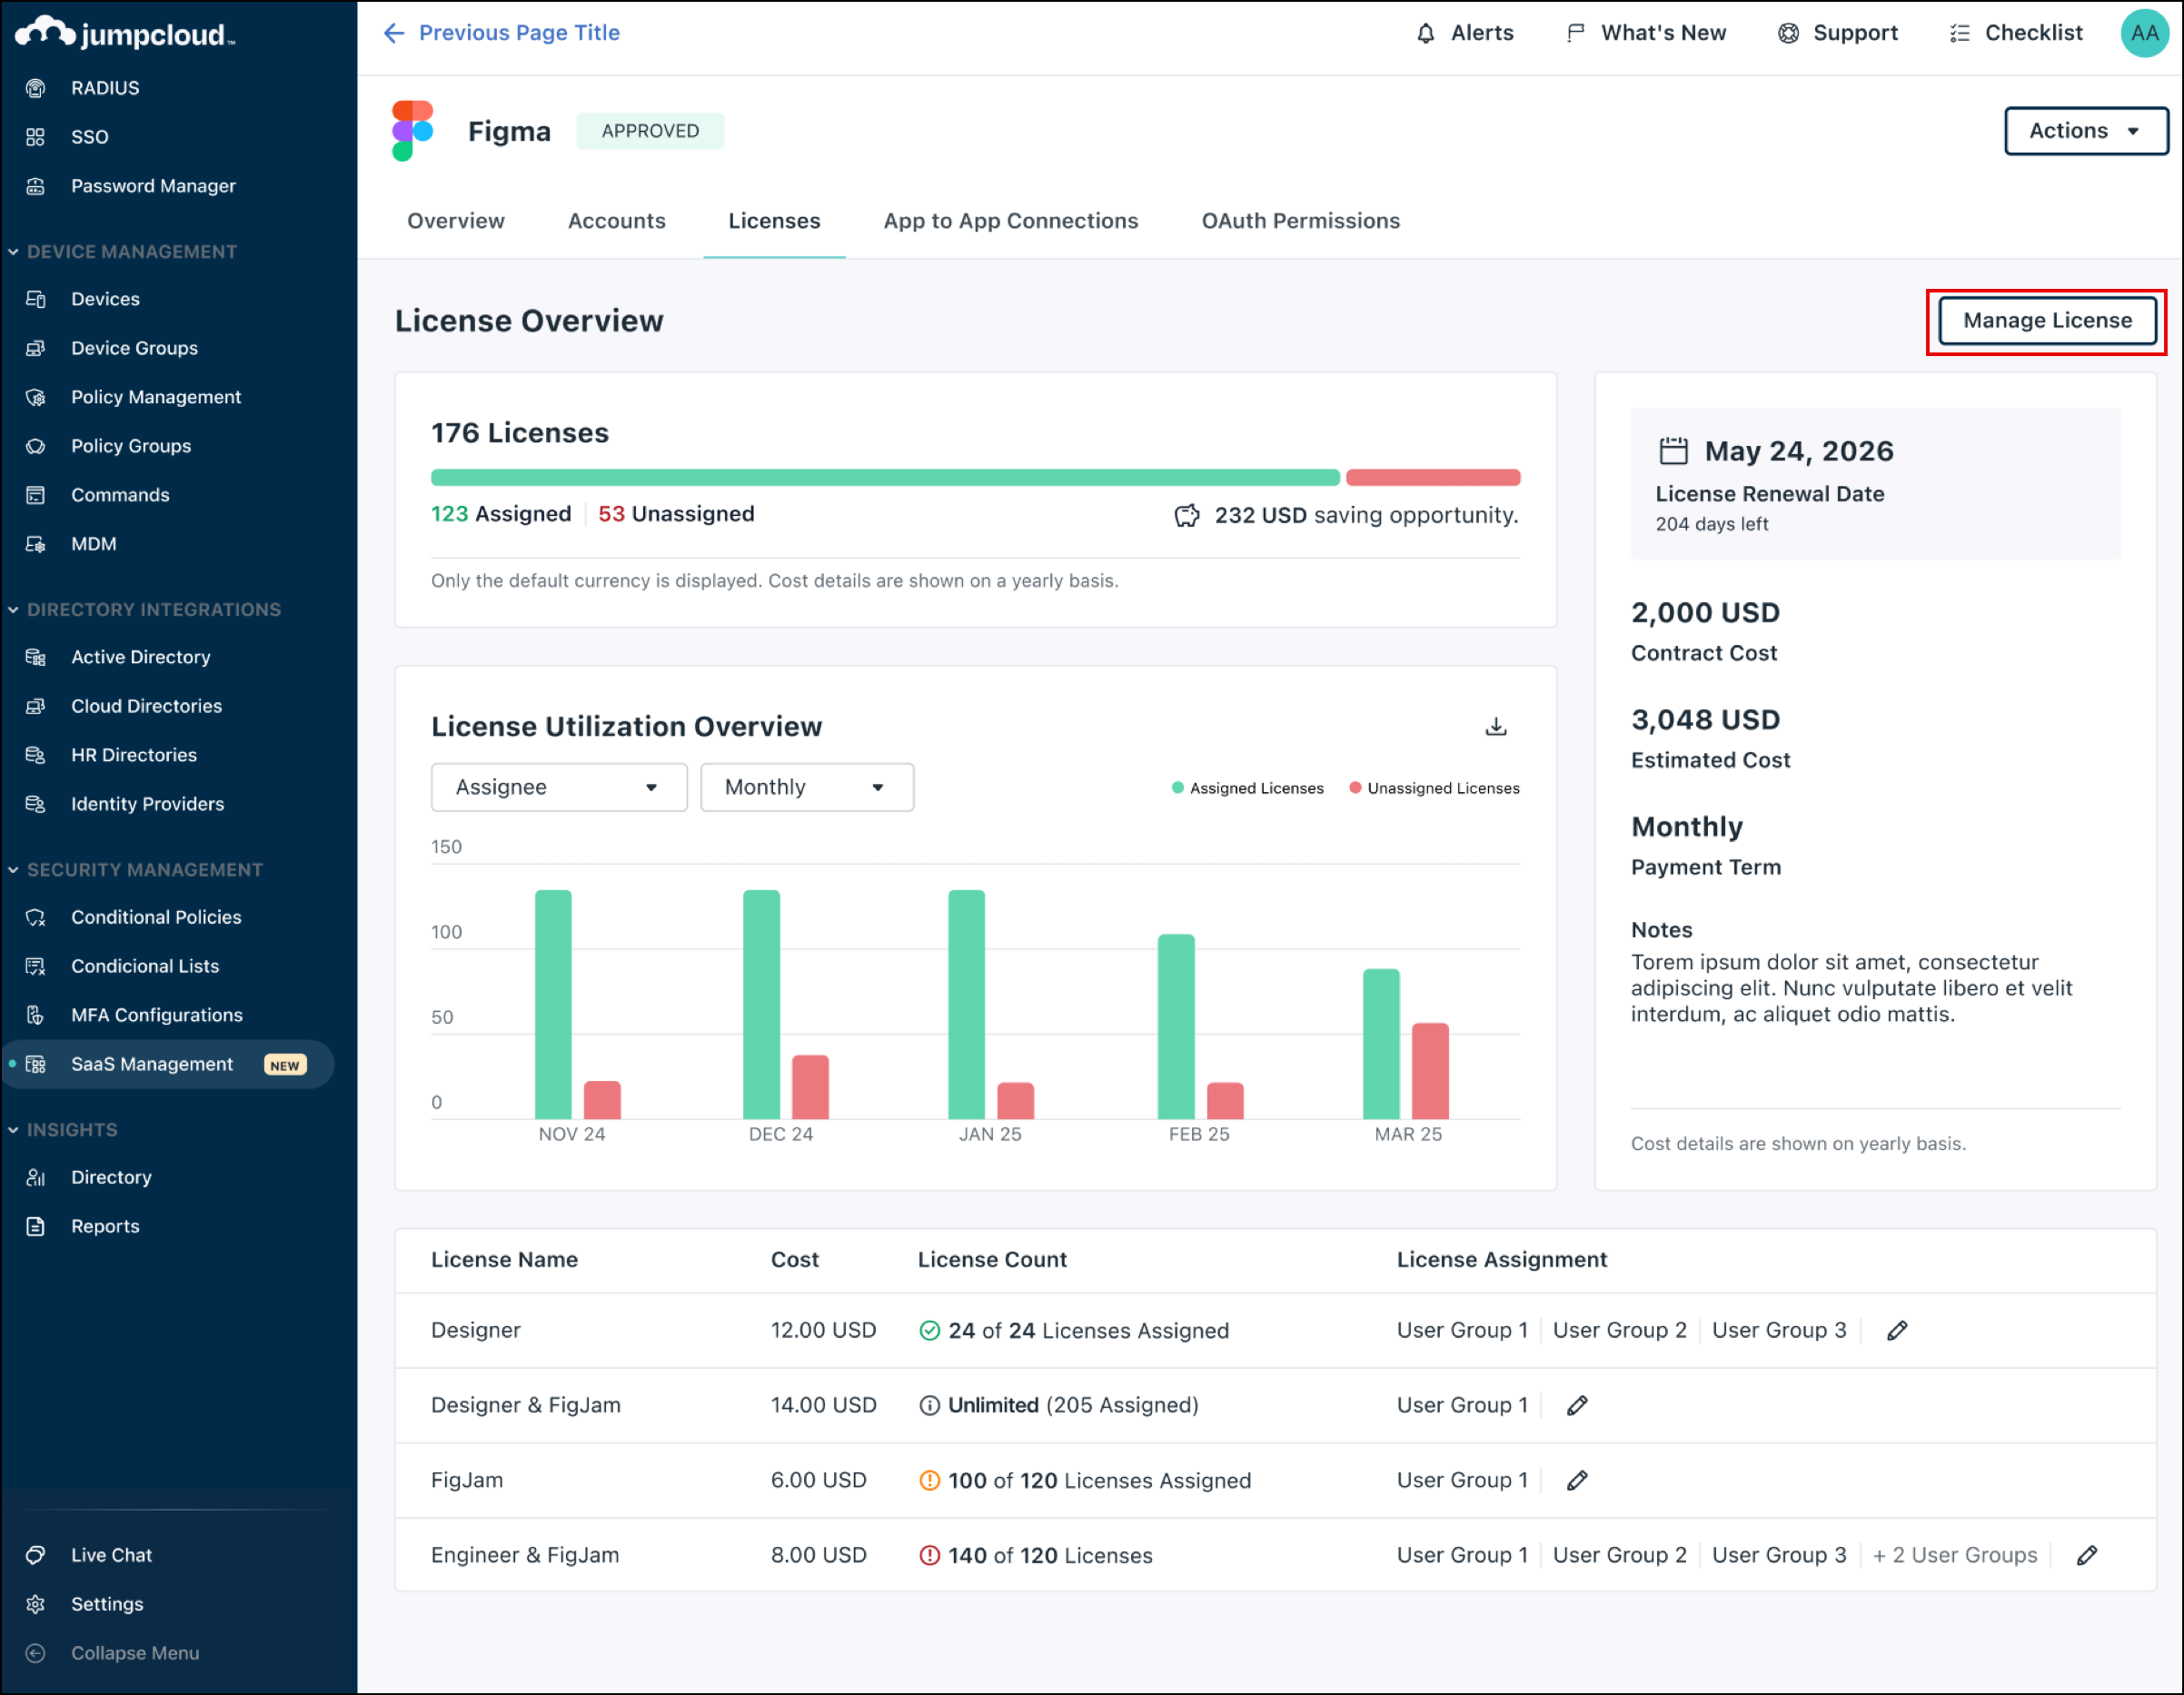Image resolution: width=2184 pixels, height=1695 pixels.
Task: Open Alerts notifications
Action: [x=1465, y=33]
